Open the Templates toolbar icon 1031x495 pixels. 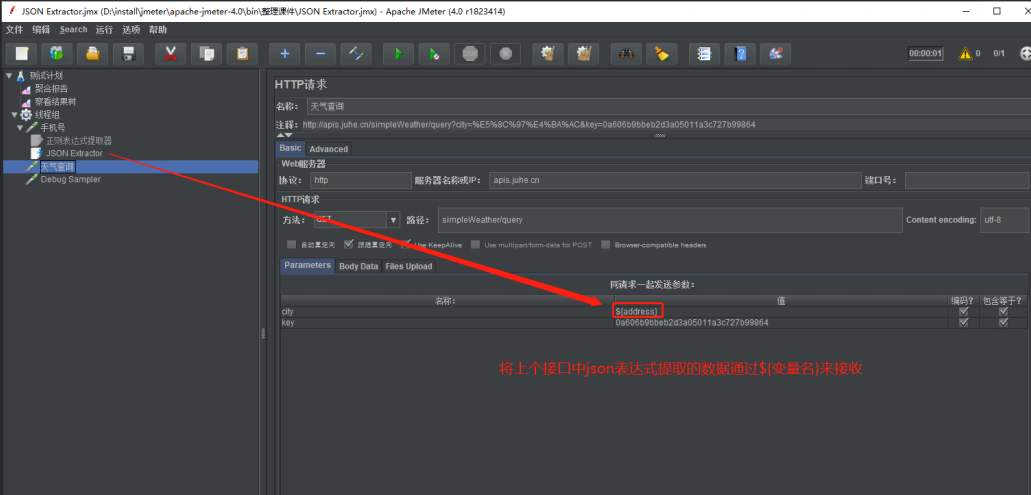[x=57, y=54]
